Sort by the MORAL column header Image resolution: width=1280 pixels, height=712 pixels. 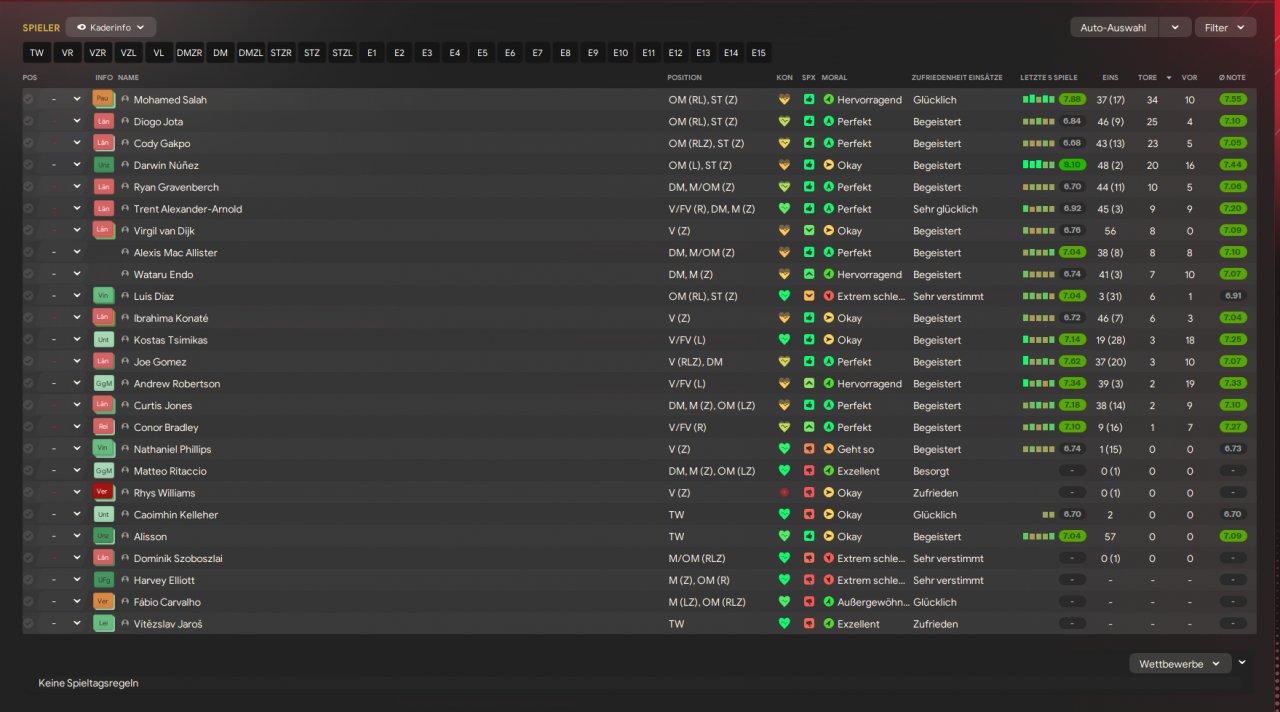tap(834, 77)
